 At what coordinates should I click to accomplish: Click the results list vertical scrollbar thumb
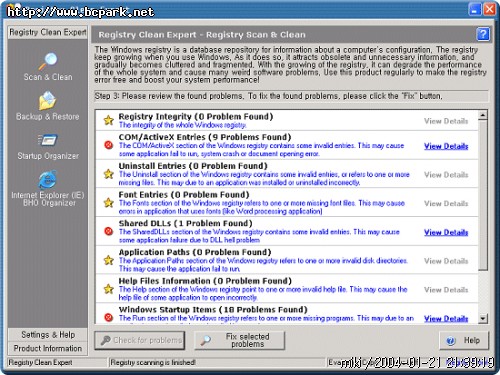pos(483,195)
